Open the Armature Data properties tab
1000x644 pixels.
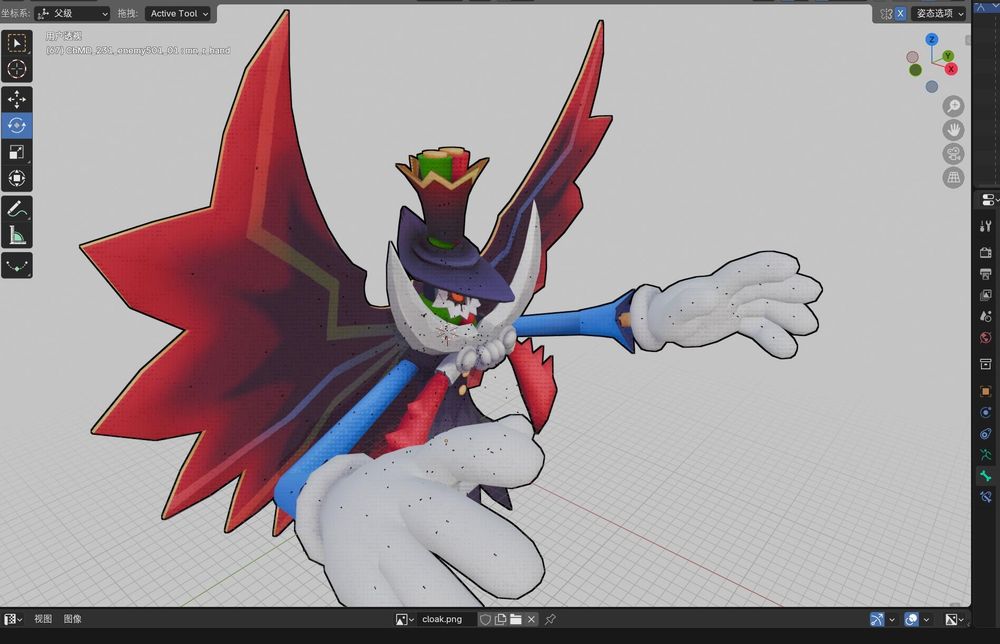pyautogui.click(x=985, y=455)
